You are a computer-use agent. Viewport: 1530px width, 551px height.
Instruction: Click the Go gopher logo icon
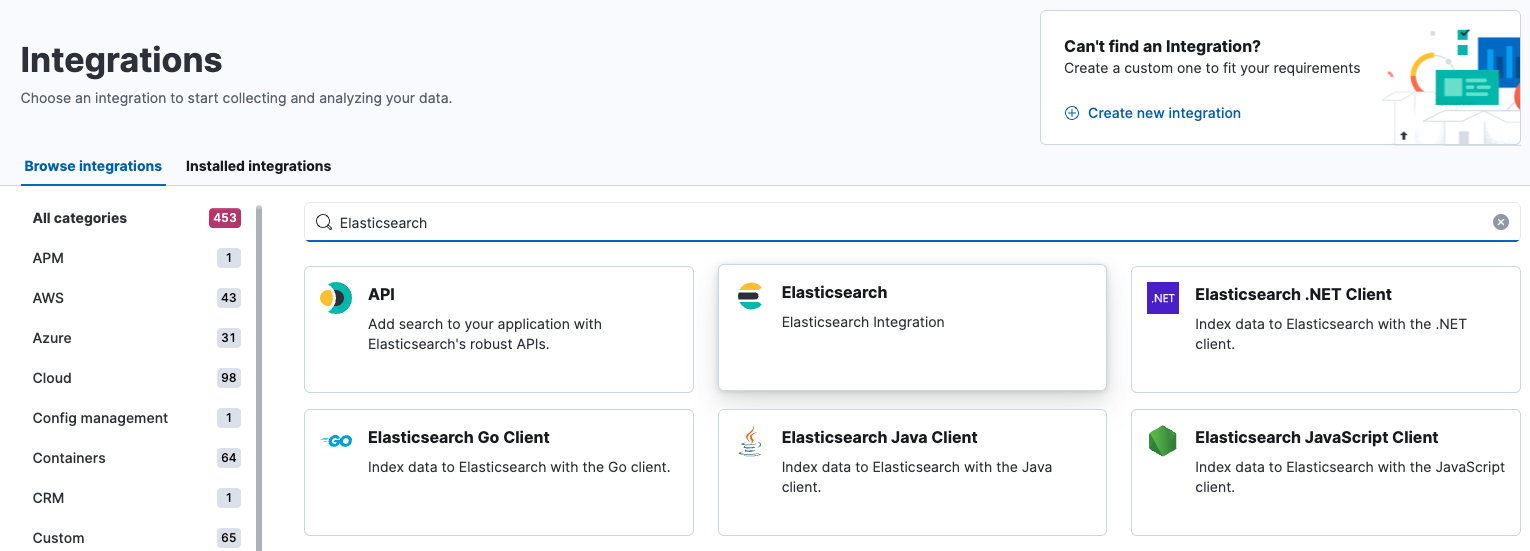336,441
